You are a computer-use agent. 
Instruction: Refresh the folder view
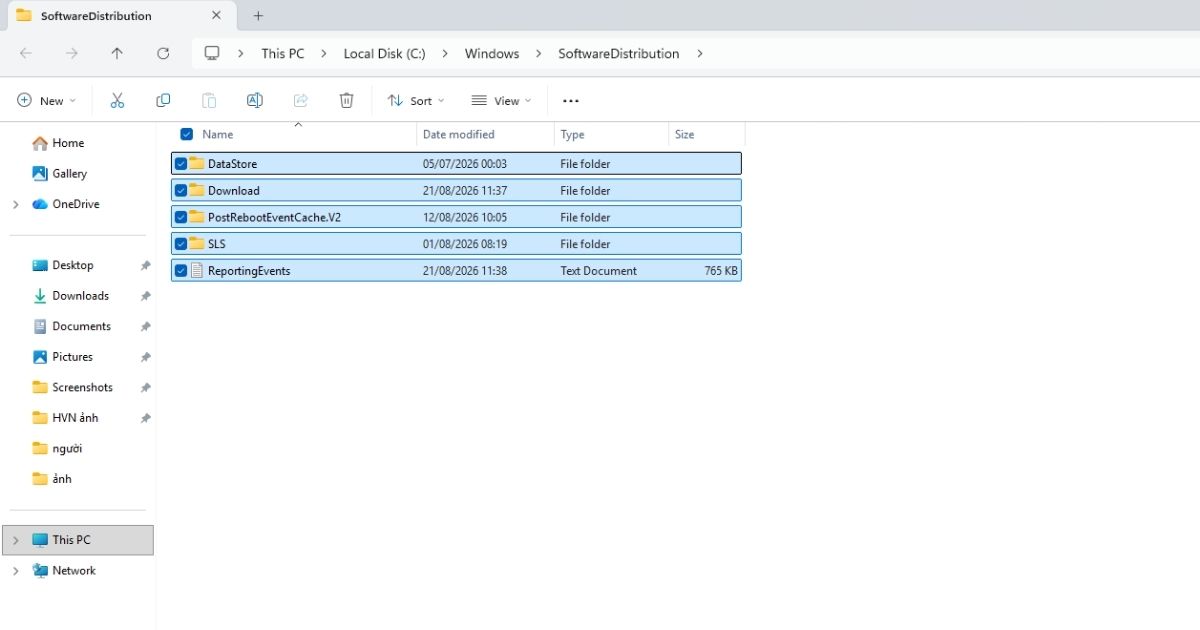[x=163, y=54]
